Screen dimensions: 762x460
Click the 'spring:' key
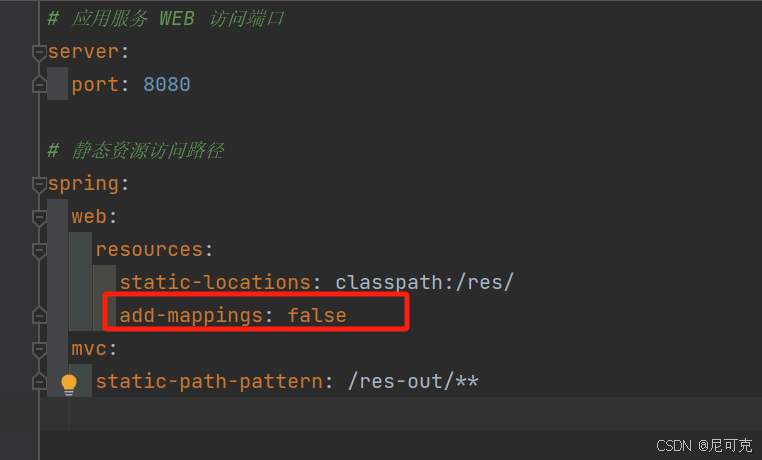pos(88,184)
